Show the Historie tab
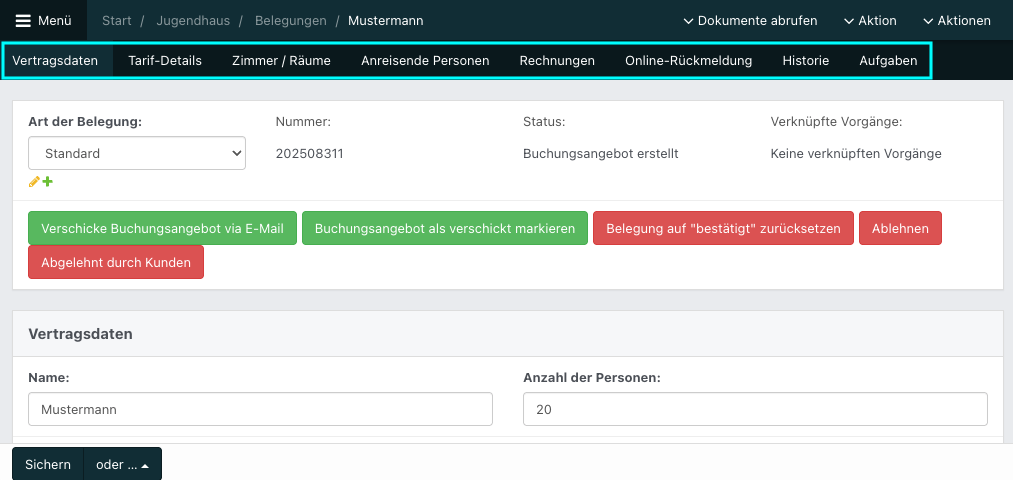 coord(806,61)
